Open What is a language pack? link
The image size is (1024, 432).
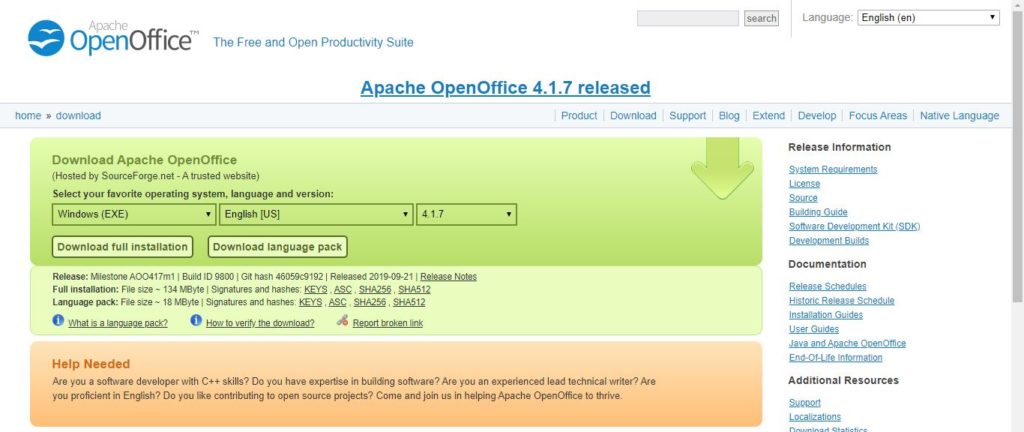118,323
